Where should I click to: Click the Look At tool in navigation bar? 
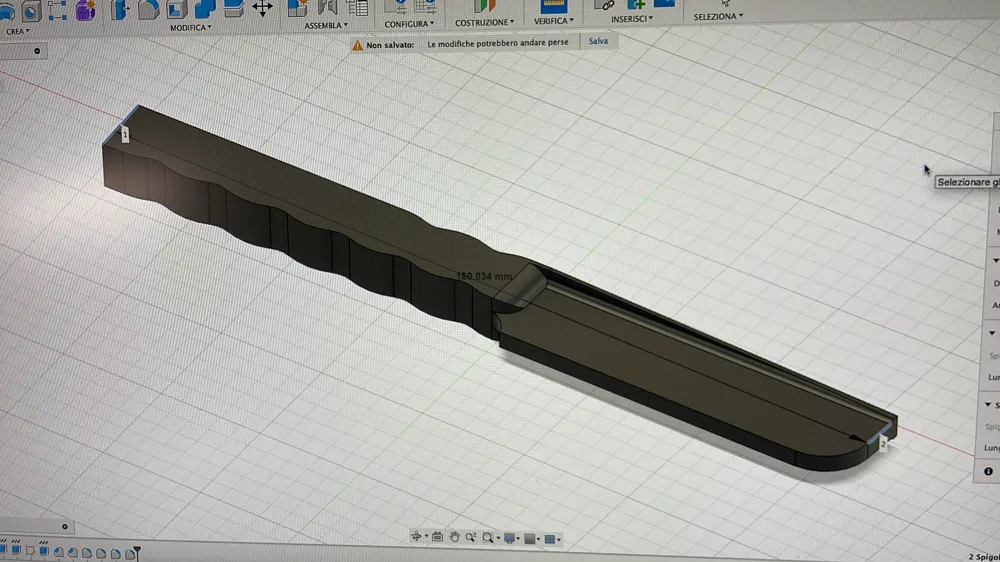point(437,537)
